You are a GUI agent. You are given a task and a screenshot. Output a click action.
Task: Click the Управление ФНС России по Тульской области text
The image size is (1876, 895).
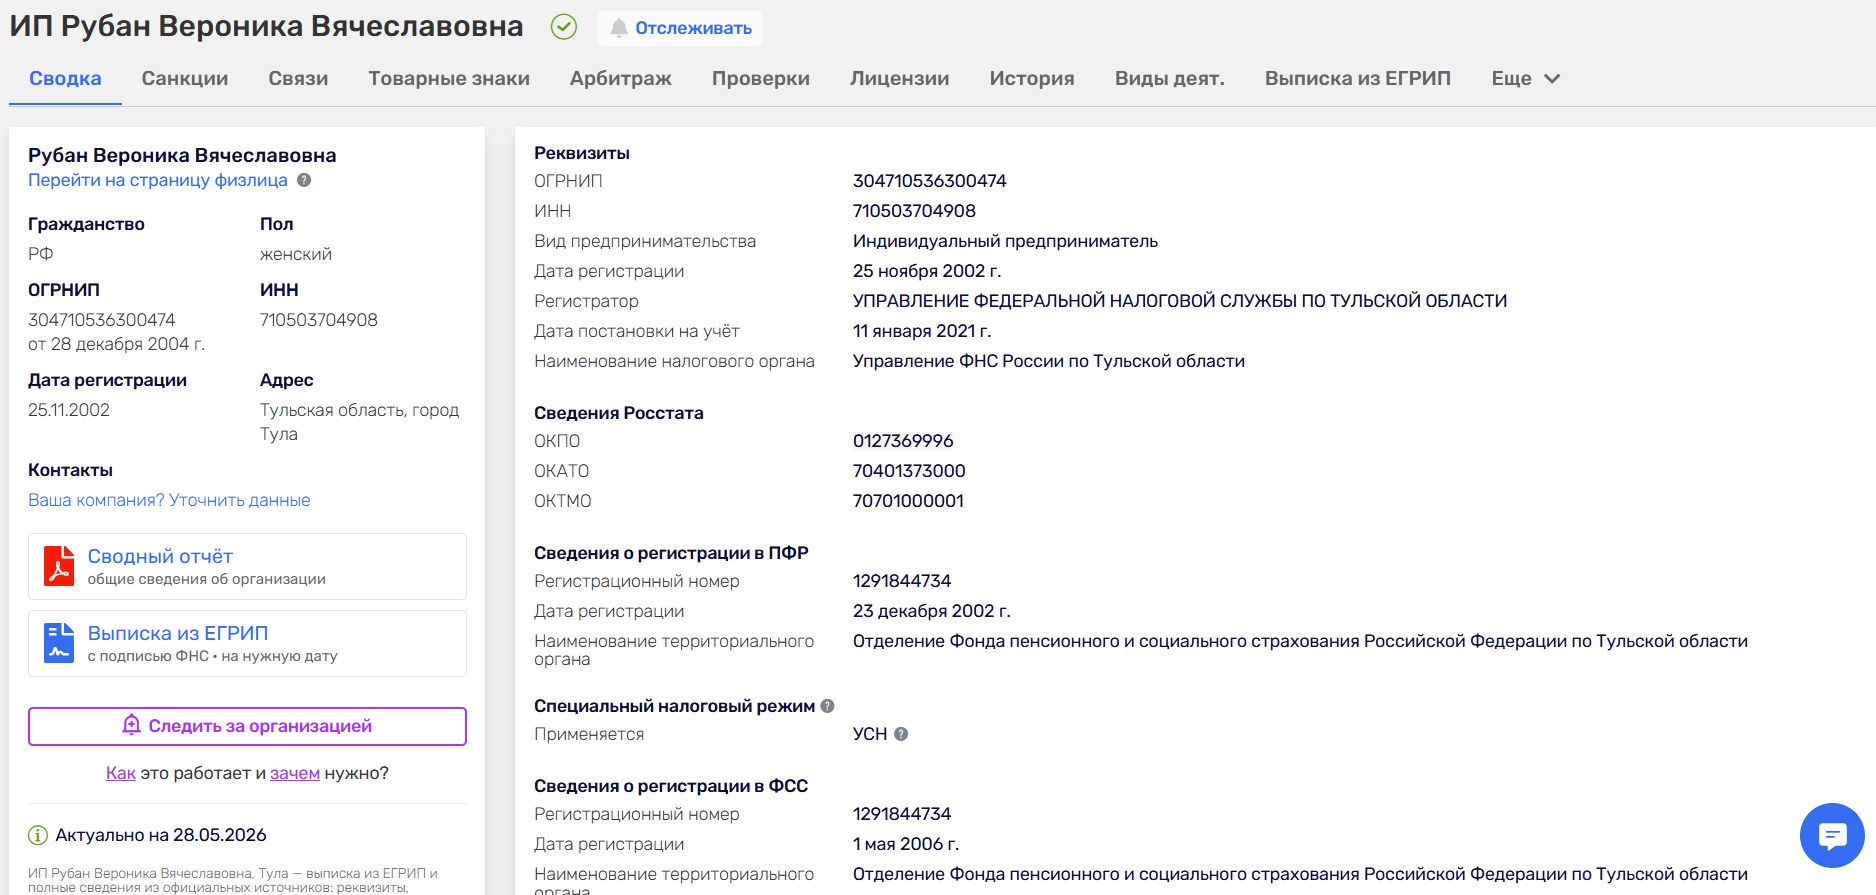coord(1049,361)
